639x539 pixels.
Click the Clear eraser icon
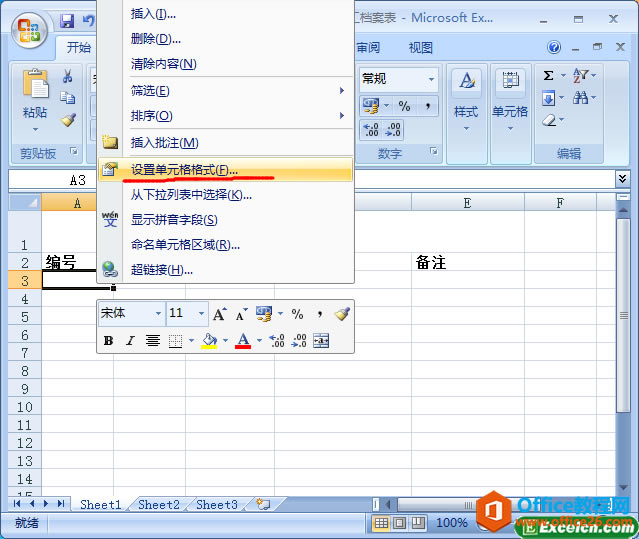549,120
